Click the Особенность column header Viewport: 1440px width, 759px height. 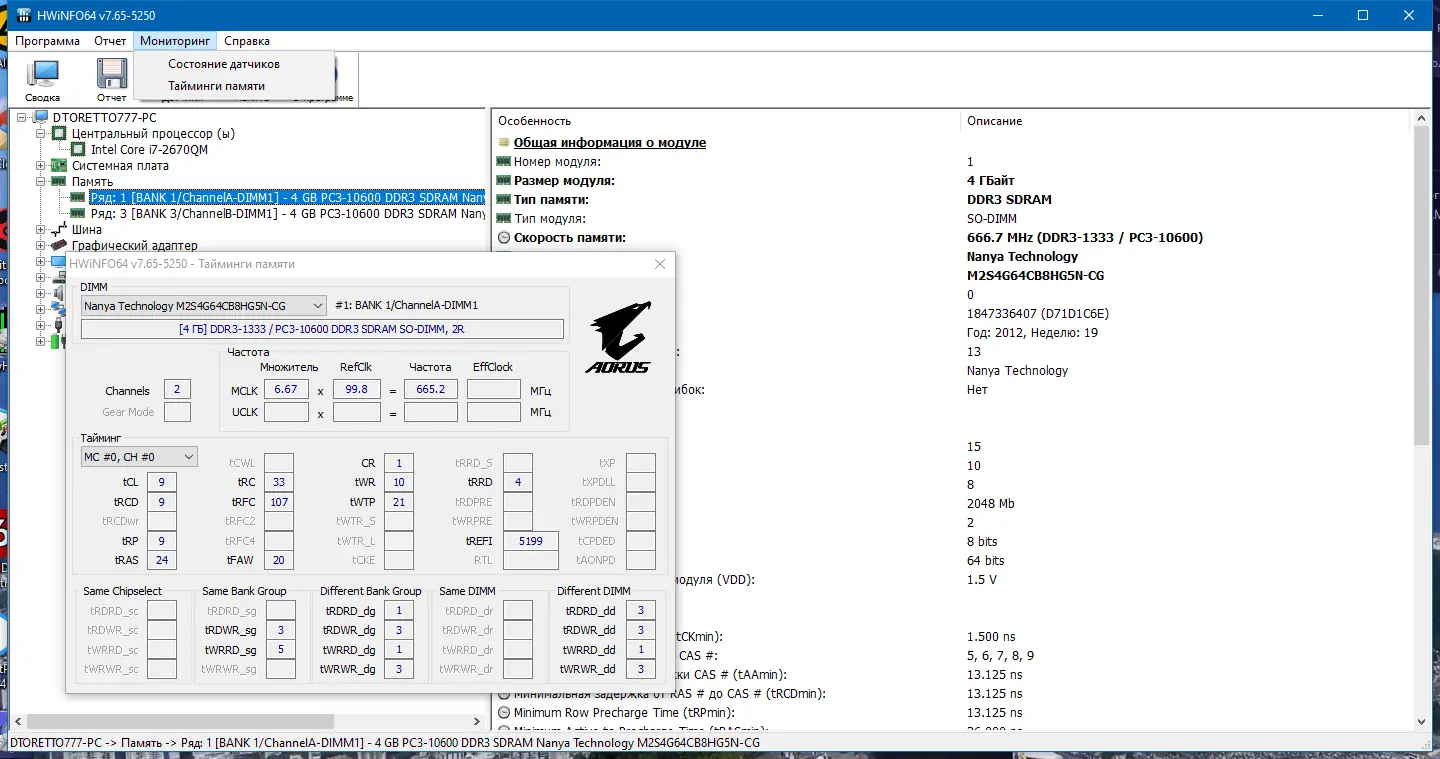(x=725, y=121)
